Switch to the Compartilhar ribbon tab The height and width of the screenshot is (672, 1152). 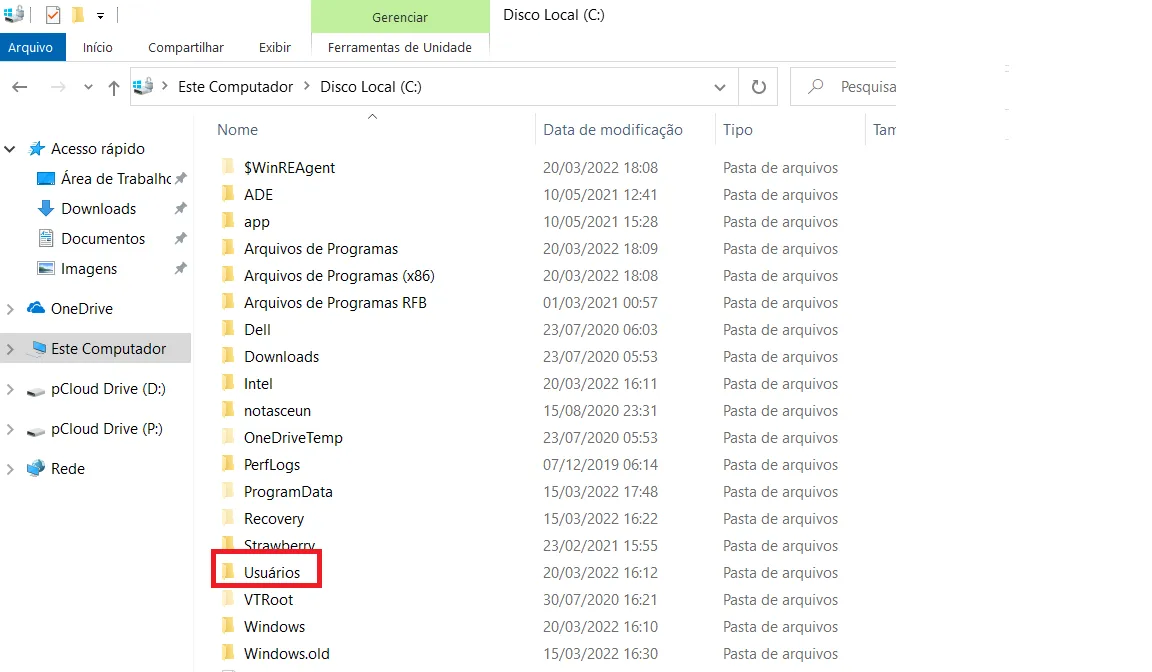[x=186, y=48]
